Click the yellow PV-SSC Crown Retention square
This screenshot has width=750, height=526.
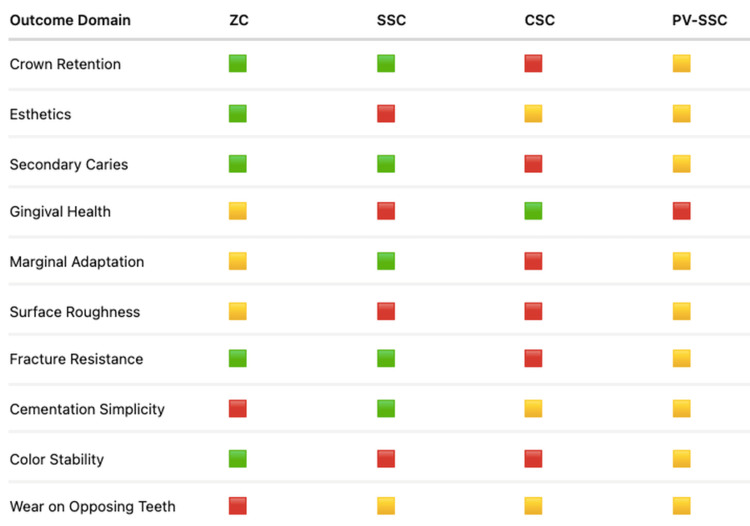(x=682, y=64)
